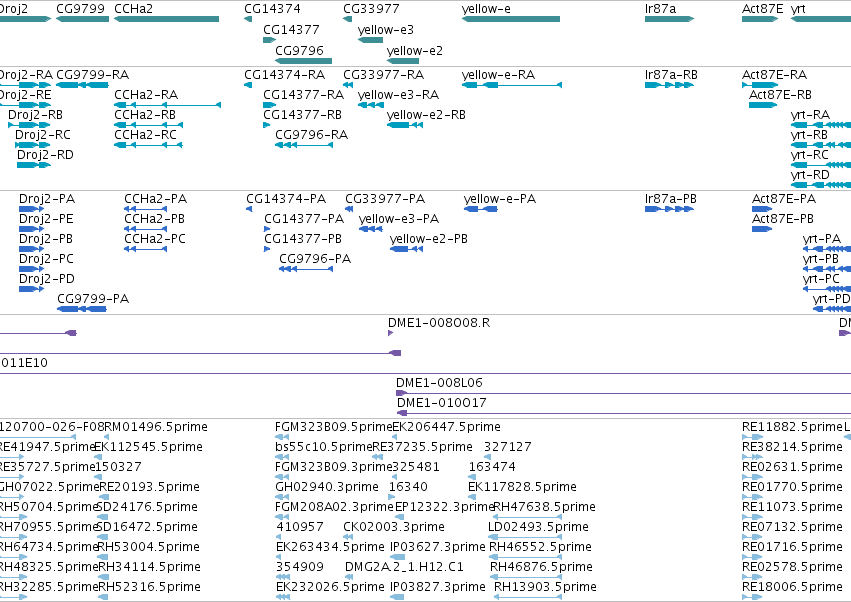
Task: Select the CCHa2-PC protein label
Action: [155, 239]
